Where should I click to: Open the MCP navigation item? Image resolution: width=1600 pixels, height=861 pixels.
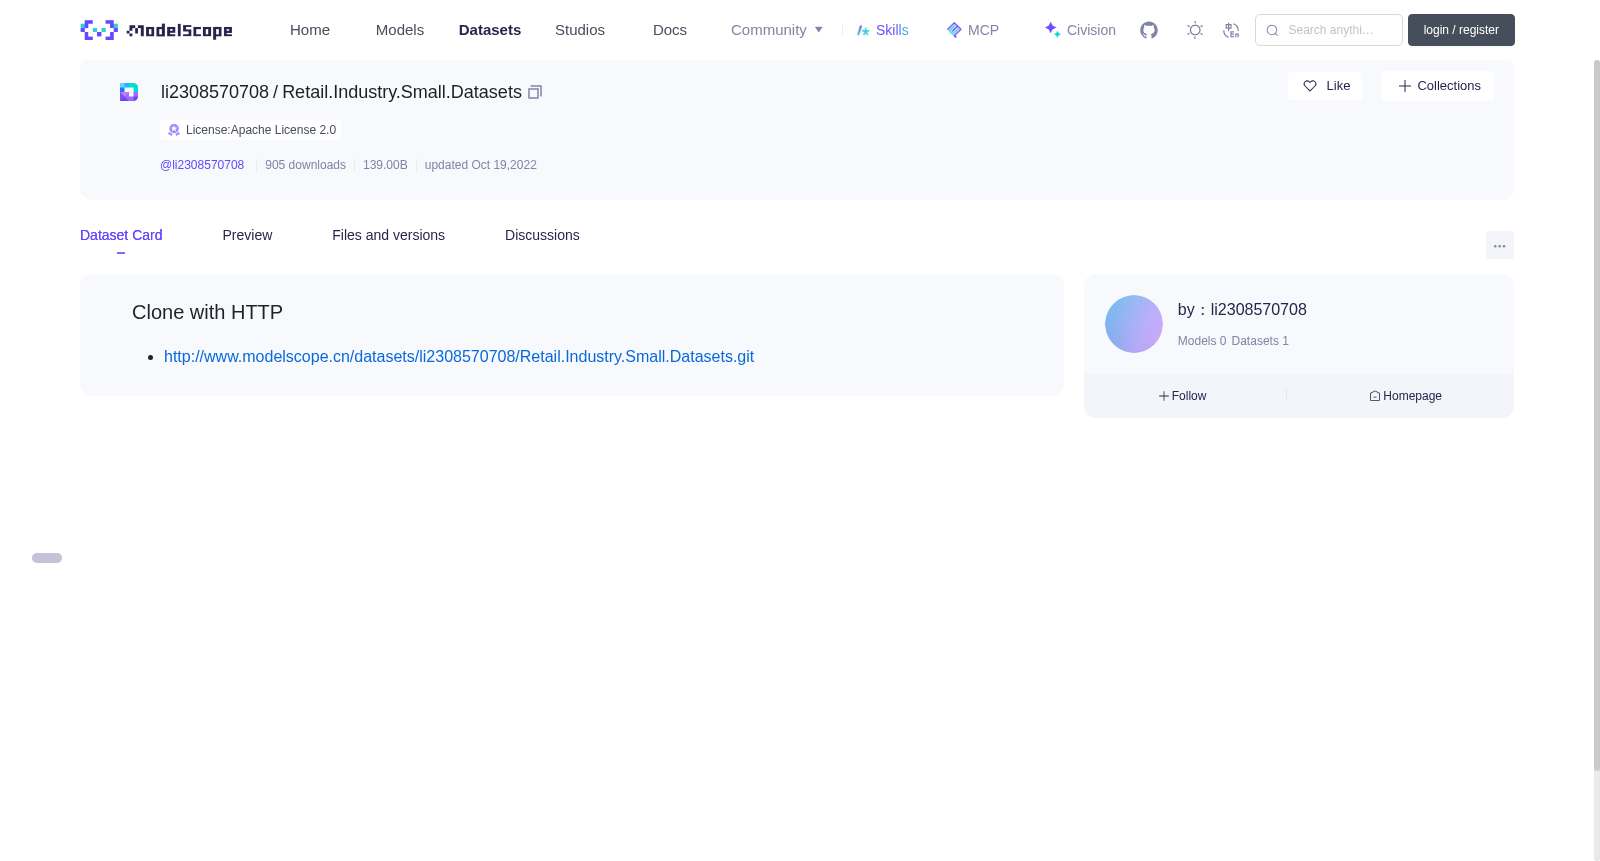[972, 30]
